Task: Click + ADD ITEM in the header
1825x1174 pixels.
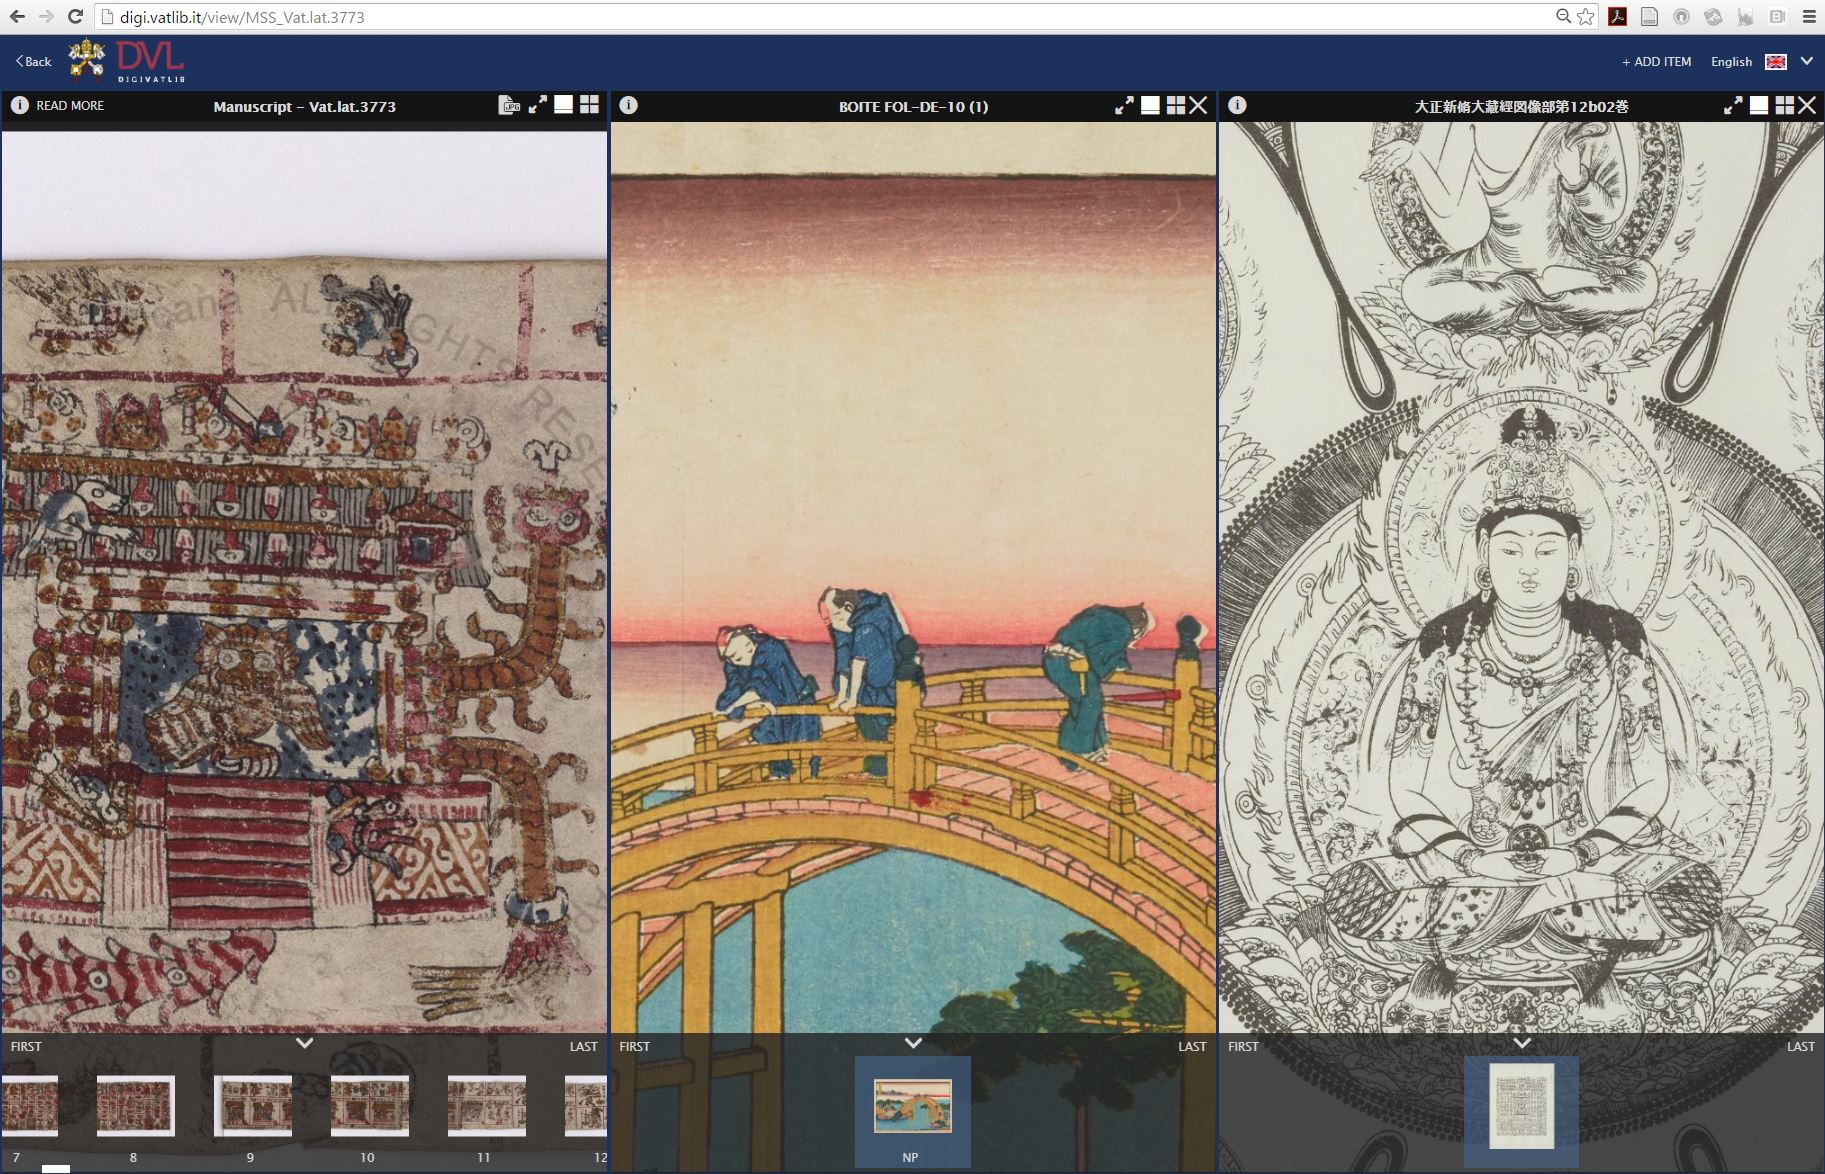Action: [x=1656, y=61]
